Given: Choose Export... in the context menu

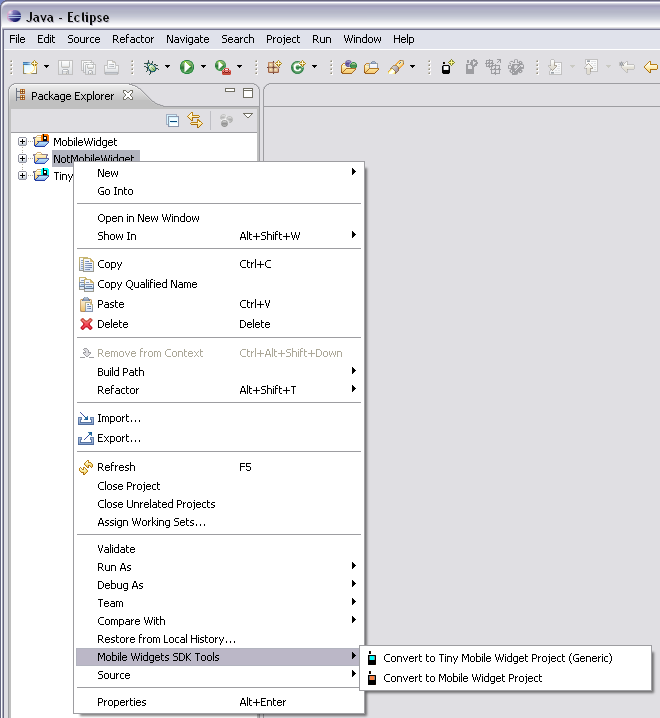Looking at the screenshot, I should (x=219, y=438).
